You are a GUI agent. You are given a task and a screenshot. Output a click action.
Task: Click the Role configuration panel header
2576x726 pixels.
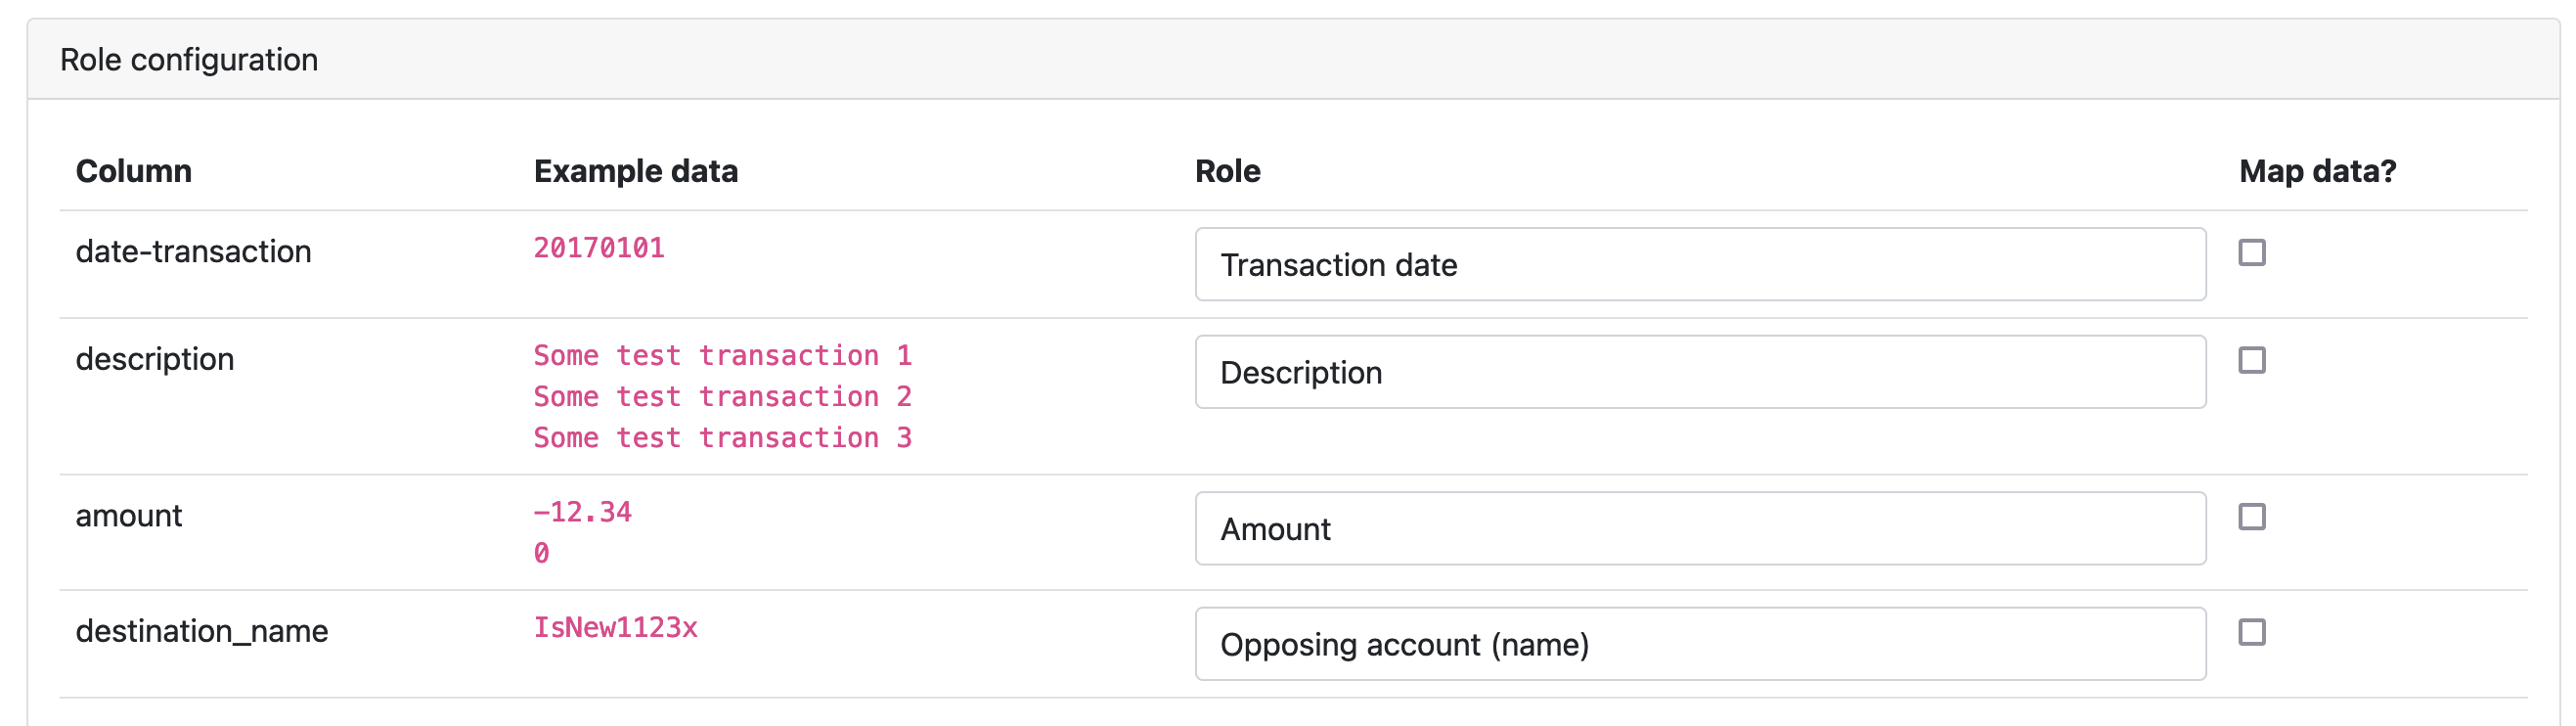point(188,59)
